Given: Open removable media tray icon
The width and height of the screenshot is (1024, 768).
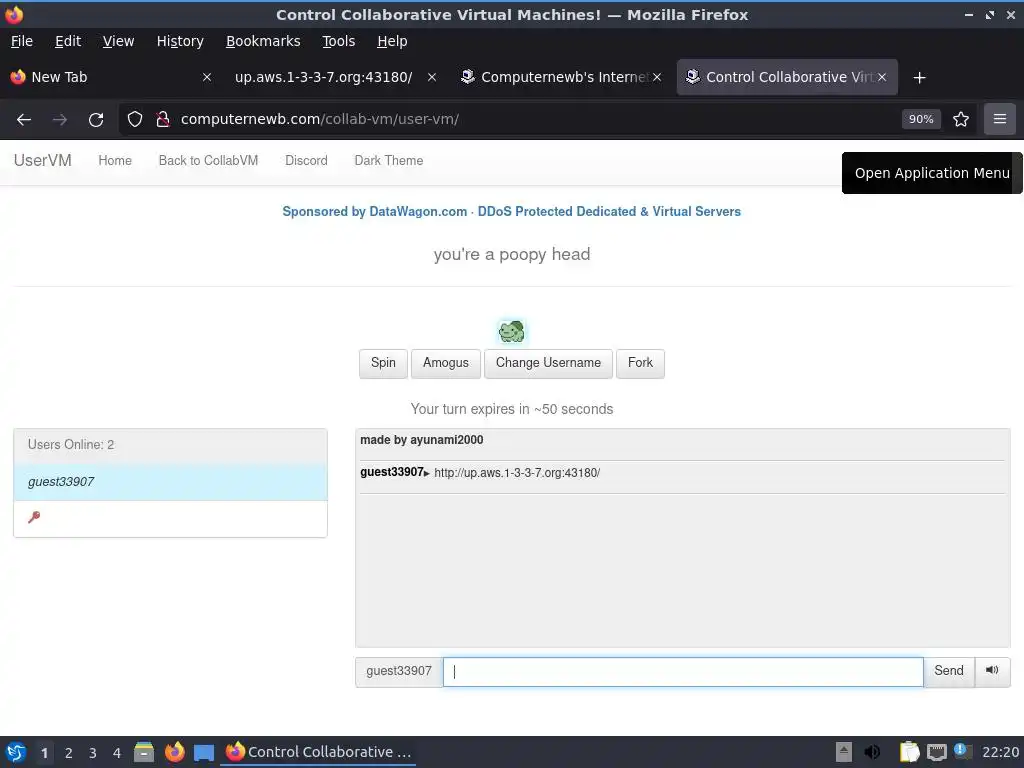Looking at the screenshot, I should [x=844, y=752].
